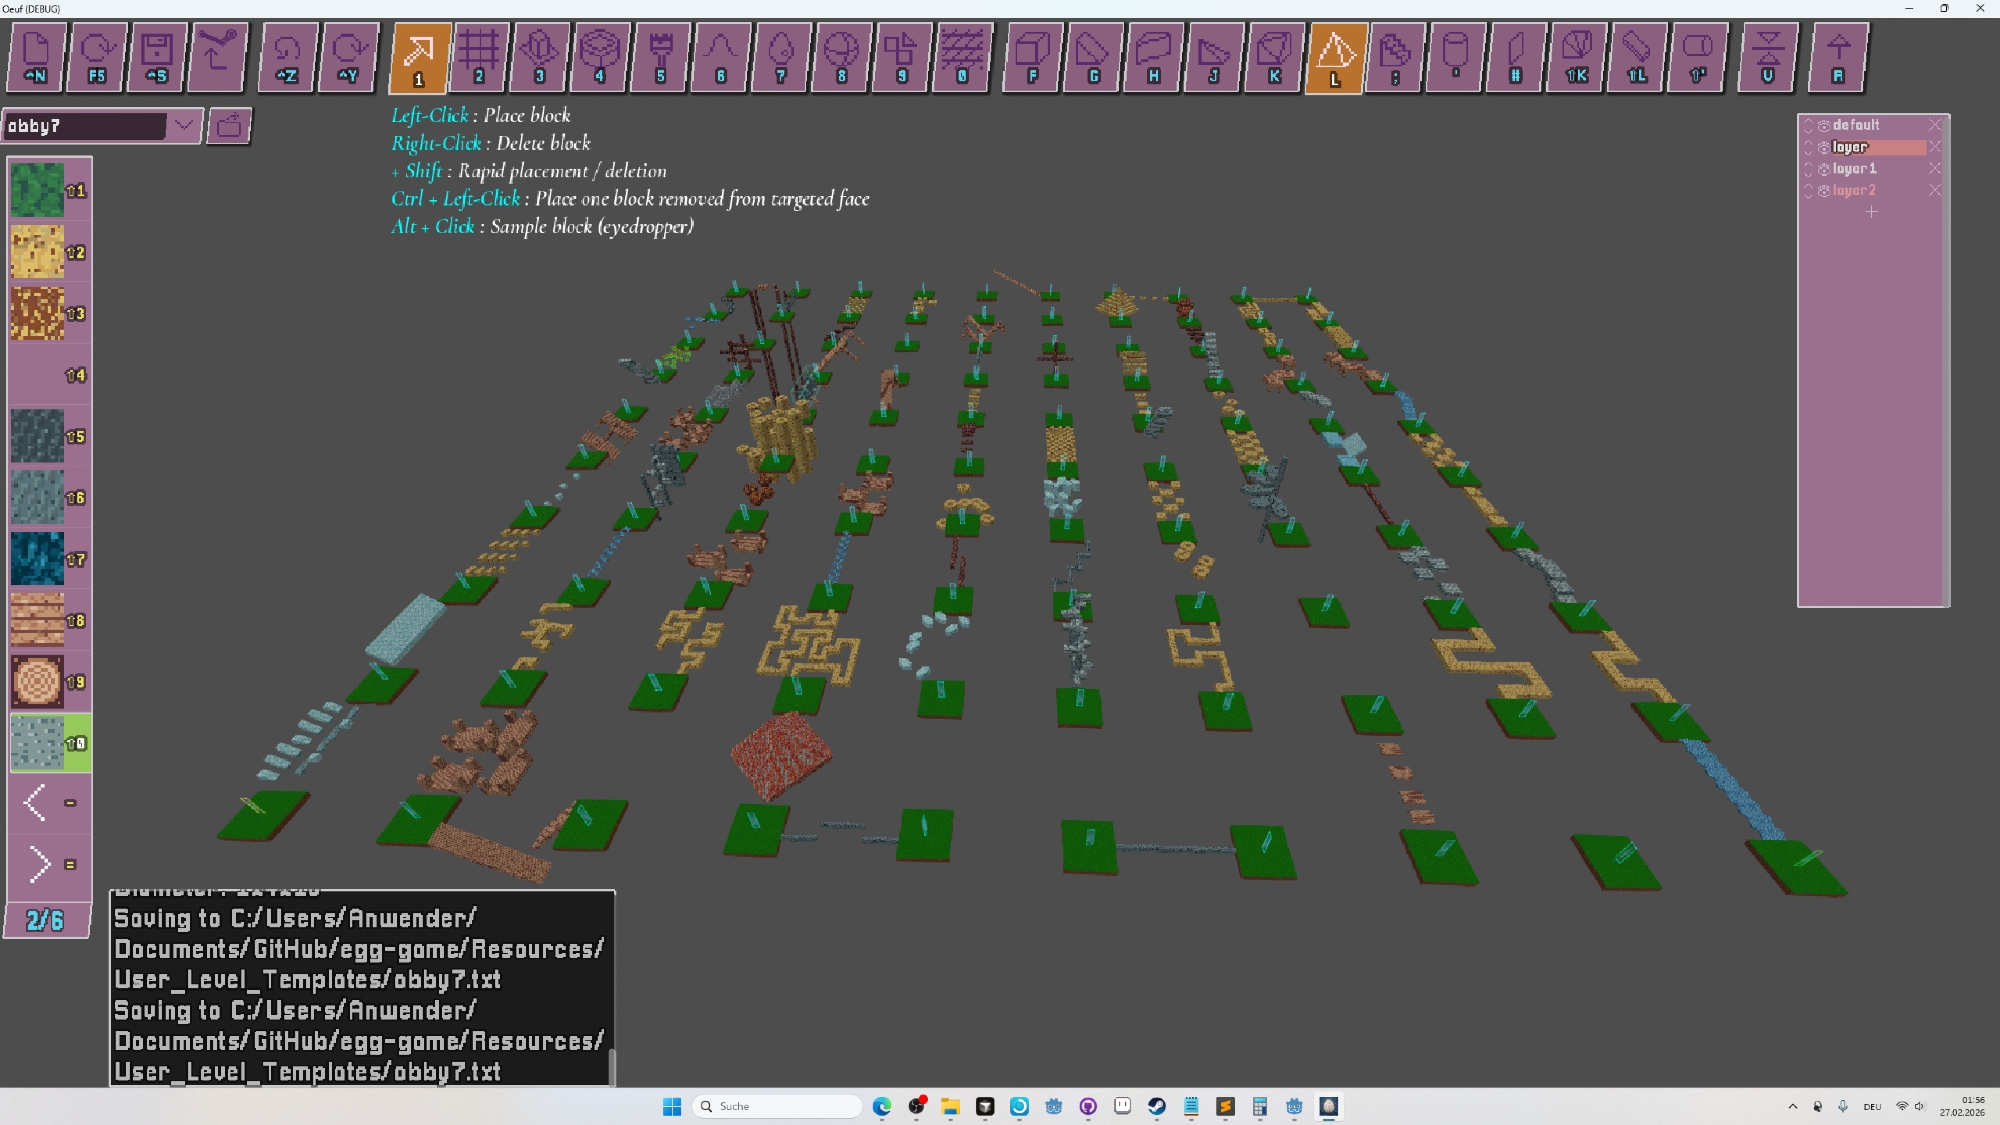The width and height of the screenshot is (2000, 1125).
Task: Choose the cube block shape (F)
Action: (1032, 57)
